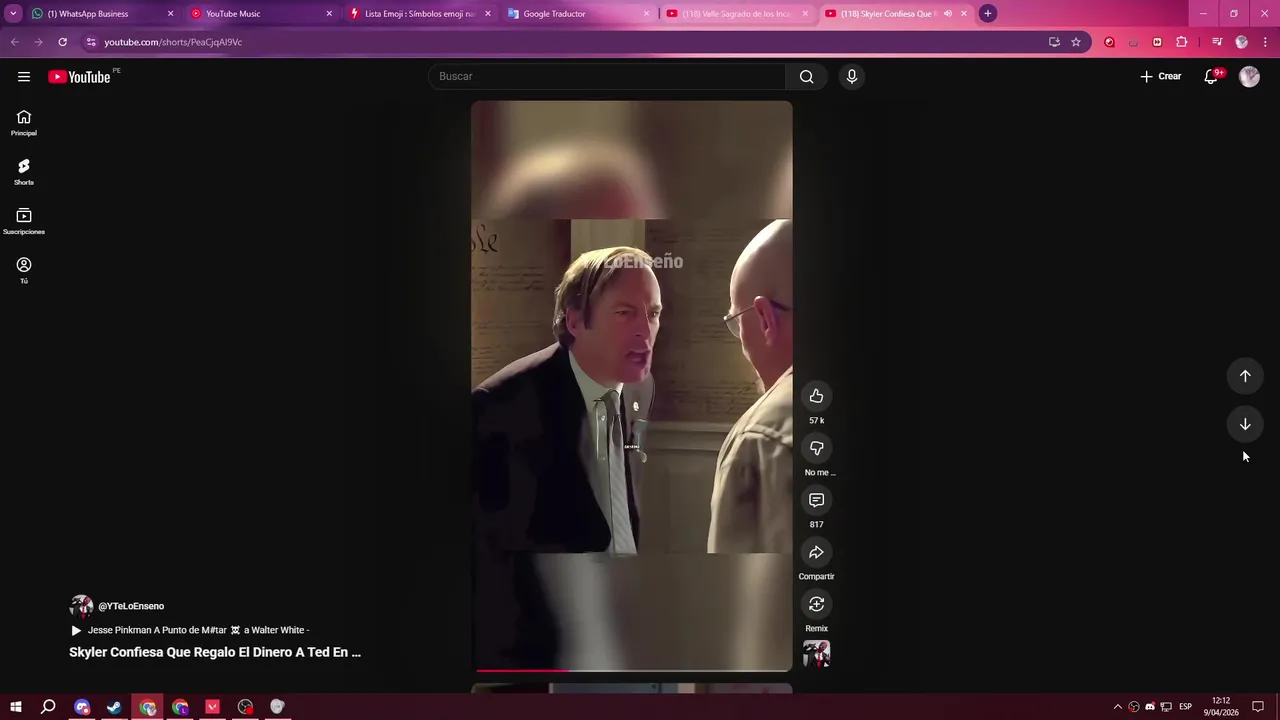The width and height of the screenshot is (1280, 720).
Task: Remix this short
Action: [816, 604]
